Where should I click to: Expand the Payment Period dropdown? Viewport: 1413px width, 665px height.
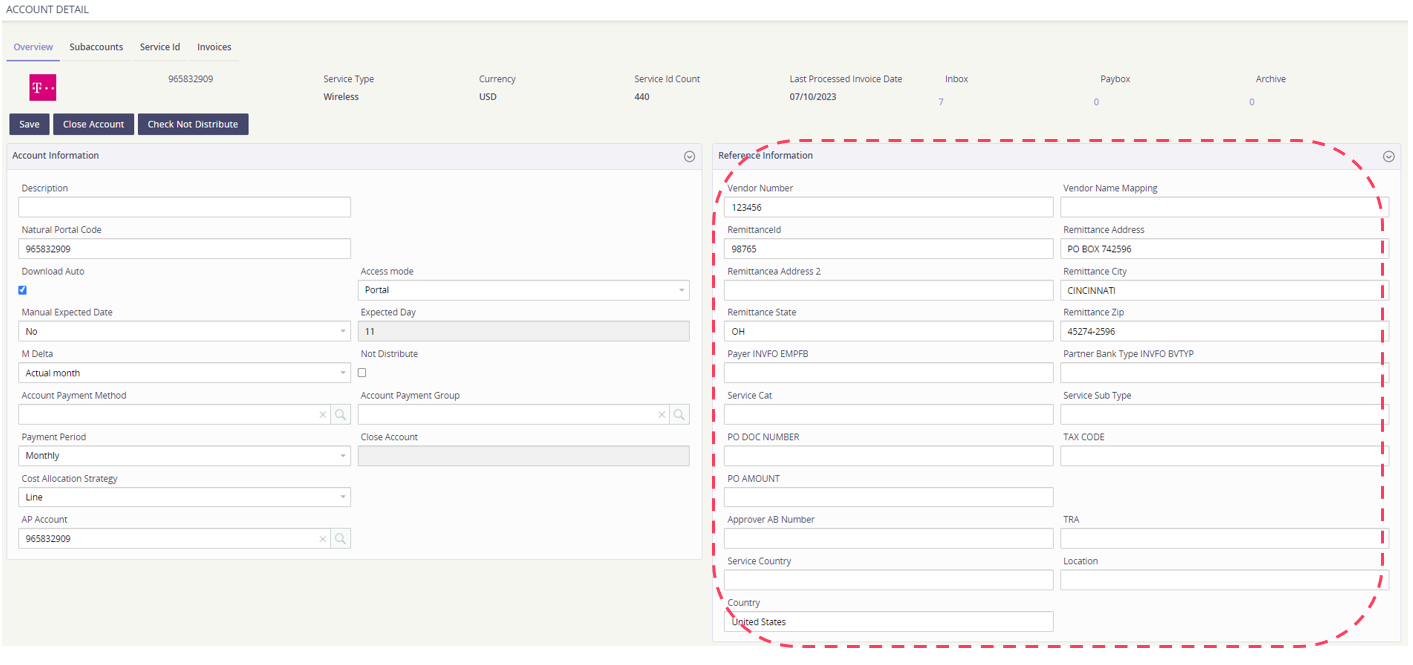pos(185,456)
